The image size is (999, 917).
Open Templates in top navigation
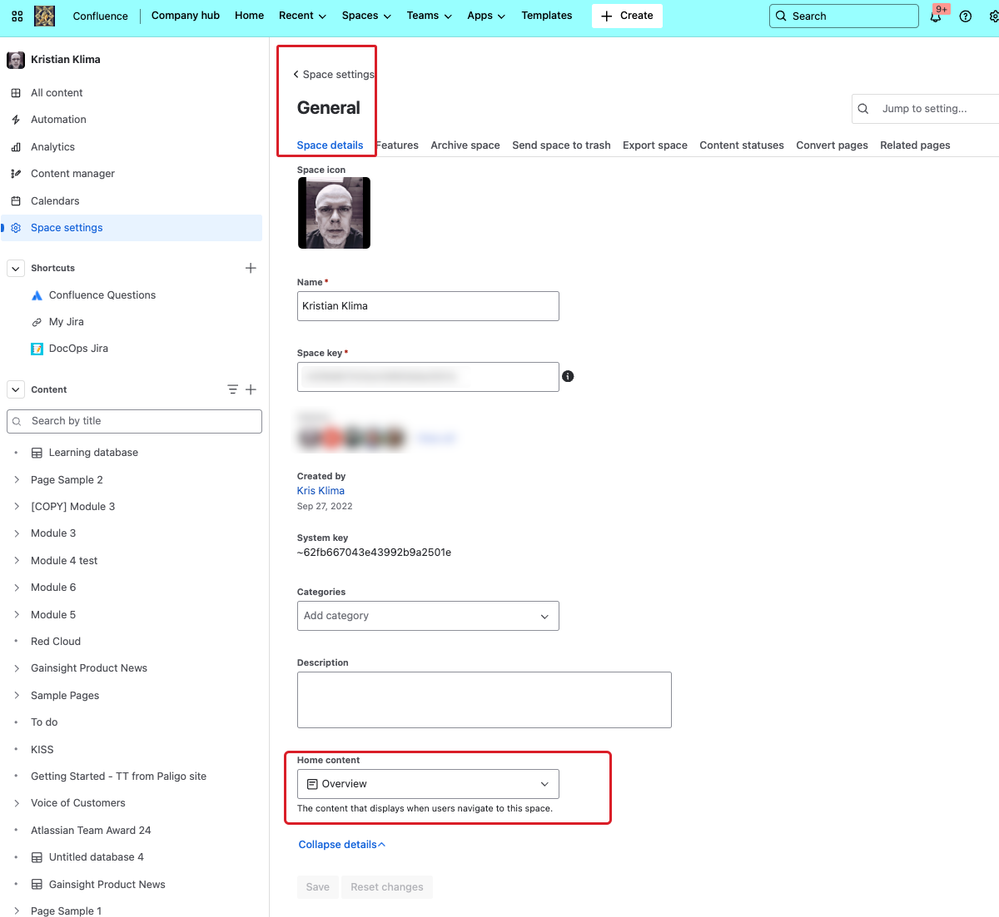547,16
